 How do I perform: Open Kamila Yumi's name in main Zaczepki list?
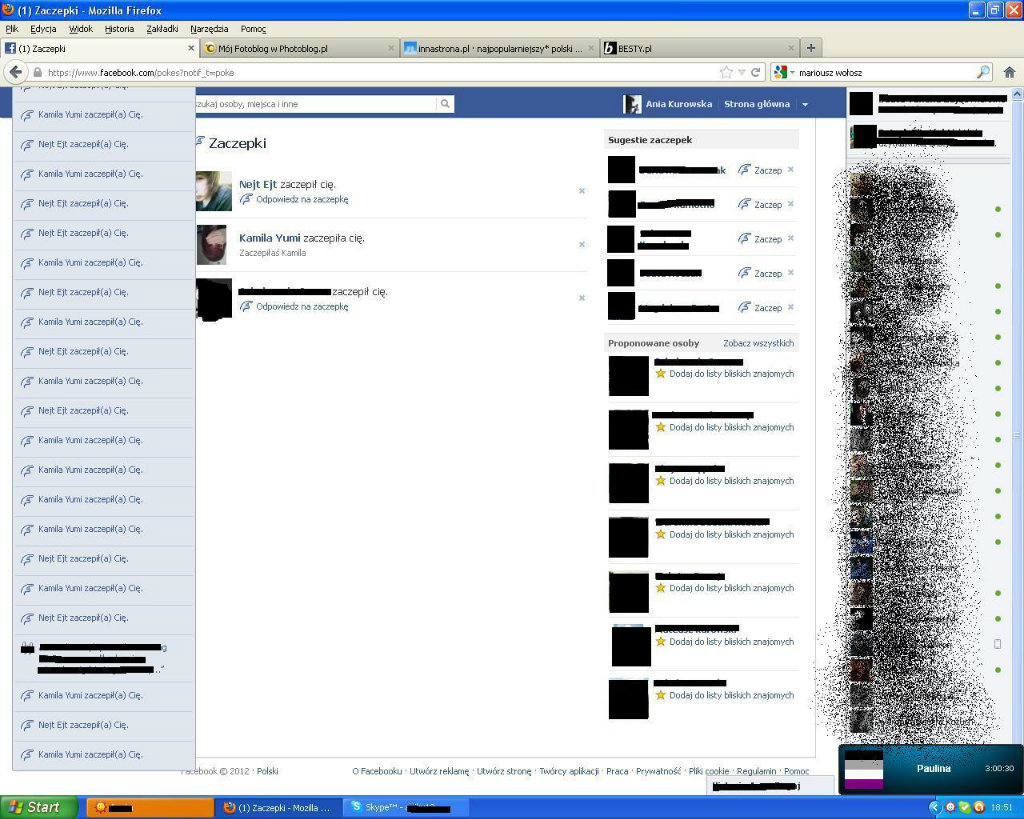[x=270, y=238]
